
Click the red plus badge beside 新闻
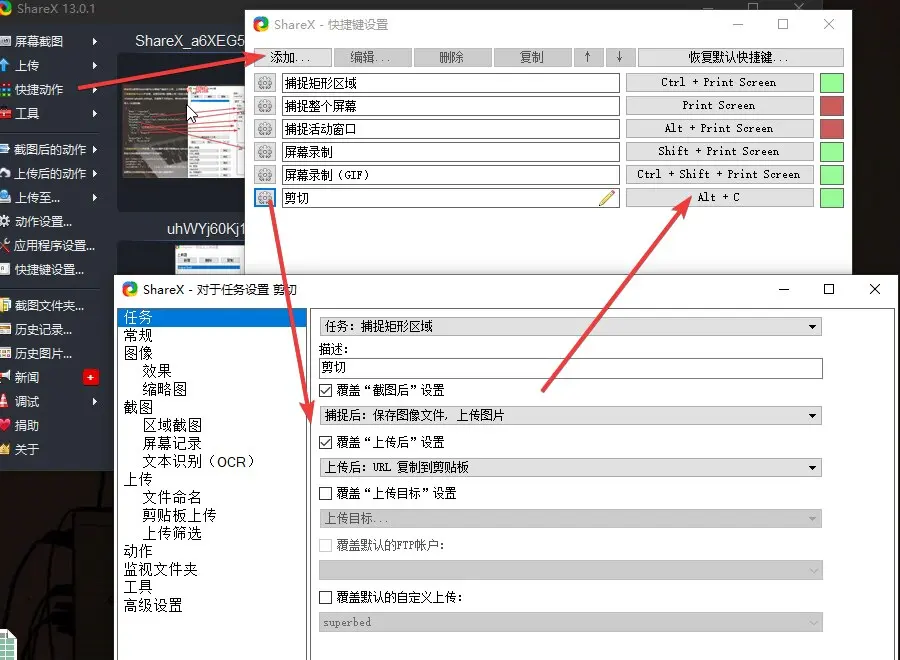91,377
